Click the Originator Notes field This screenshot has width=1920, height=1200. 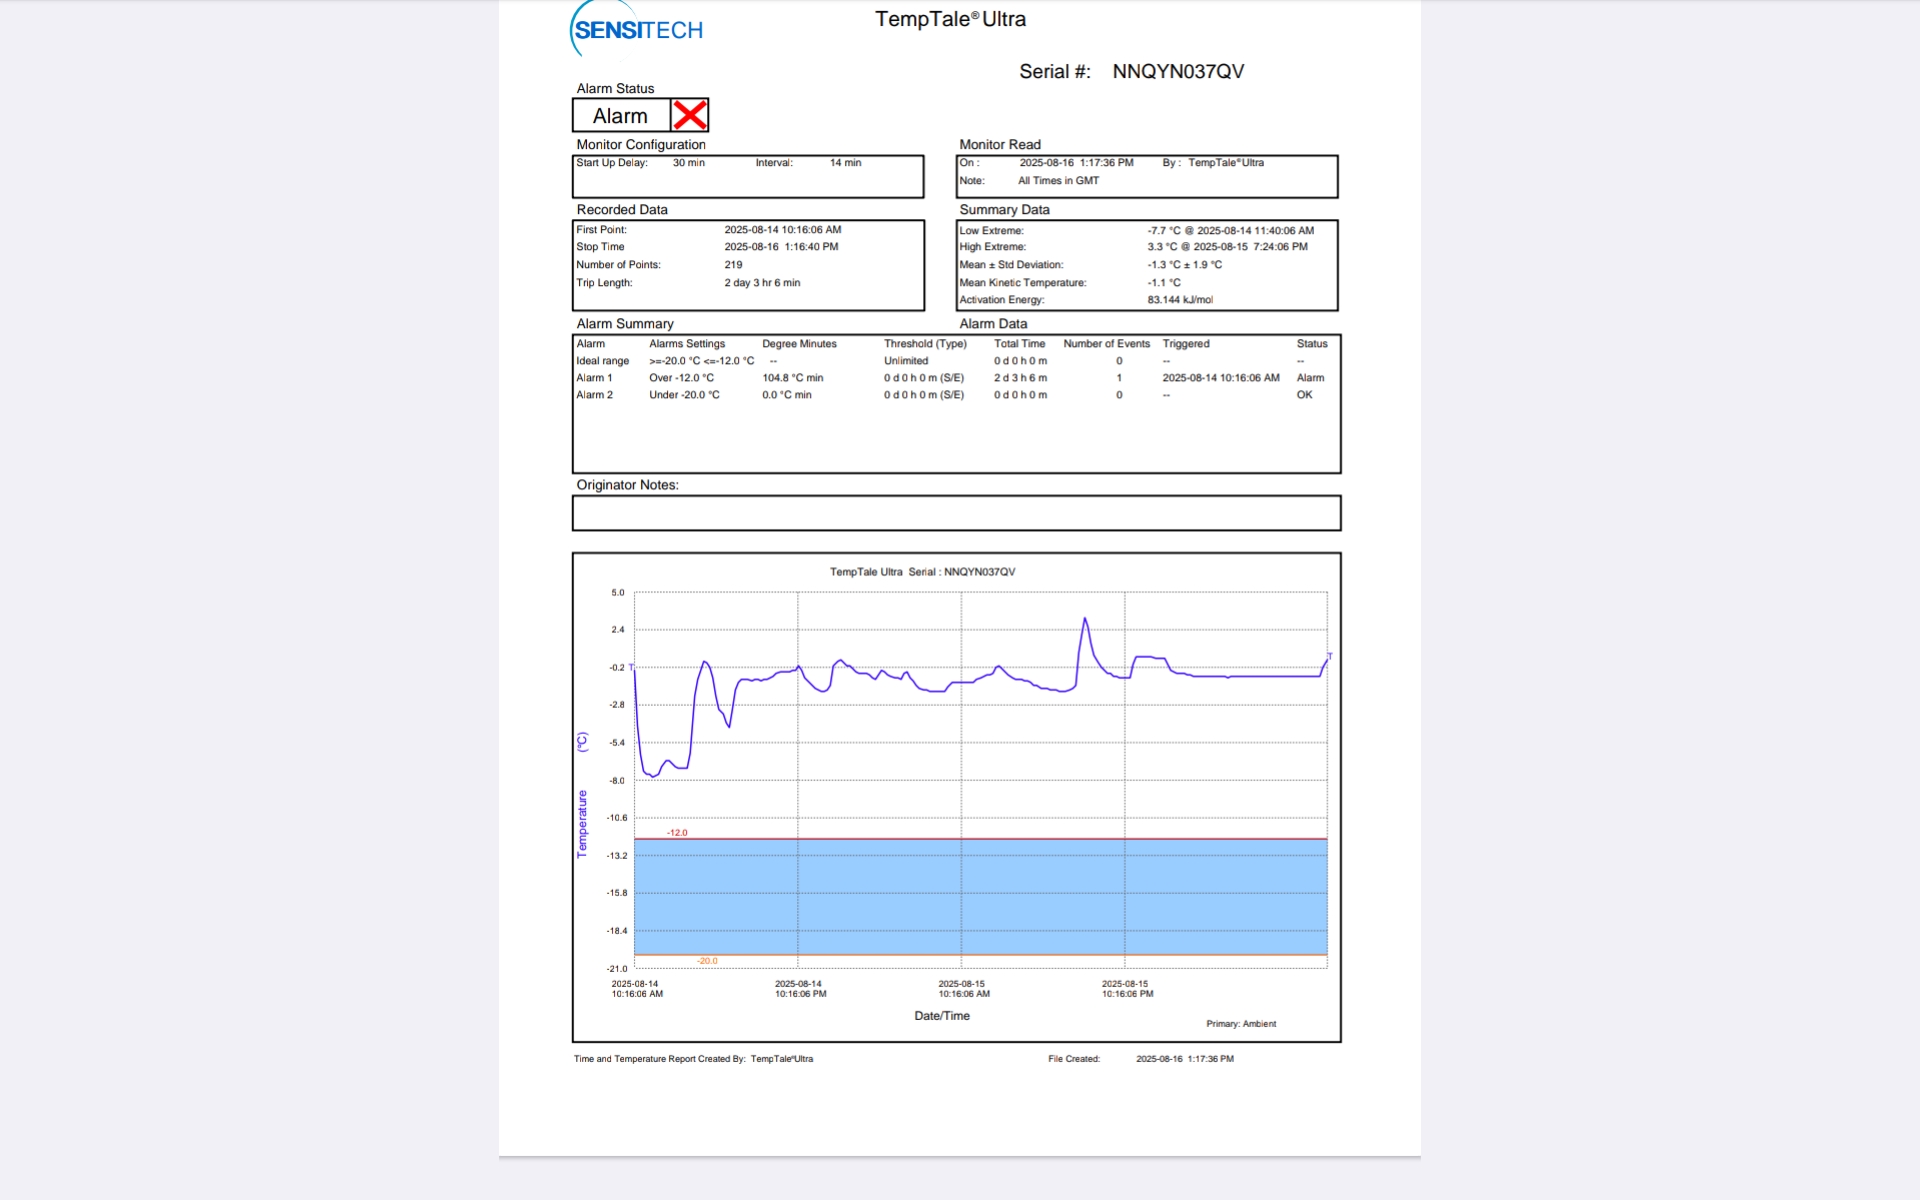click(x=956, y=513)
